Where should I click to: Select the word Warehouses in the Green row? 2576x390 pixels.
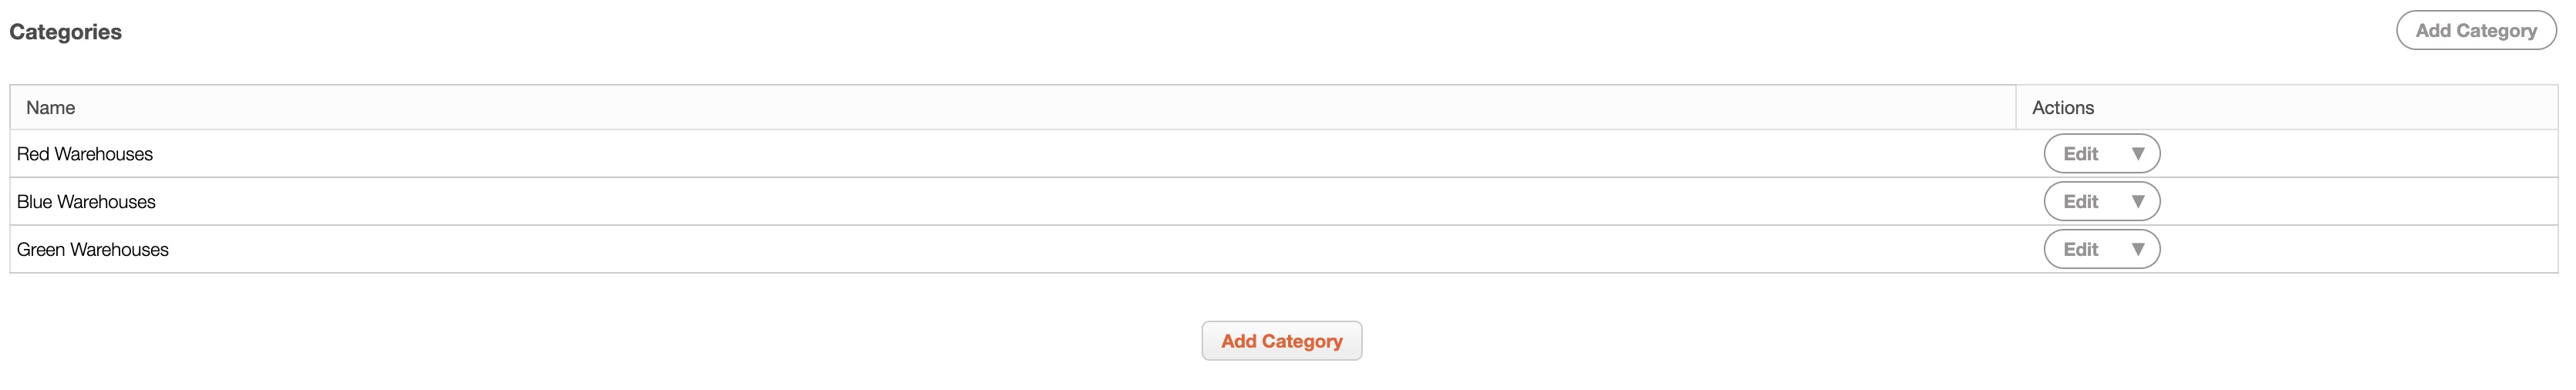(119, 250)
